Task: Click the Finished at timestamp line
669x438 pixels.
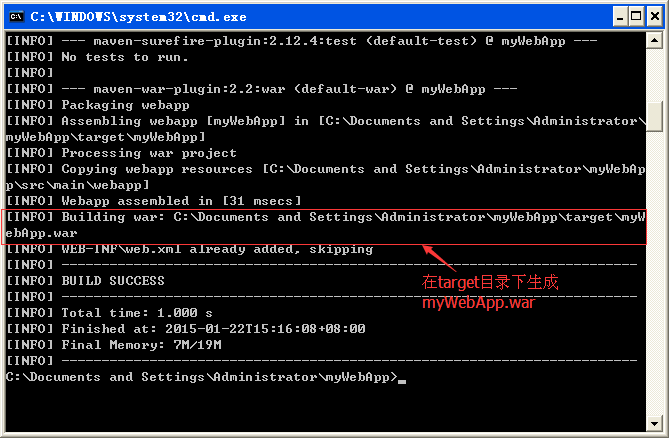Action: pos(186,328)
